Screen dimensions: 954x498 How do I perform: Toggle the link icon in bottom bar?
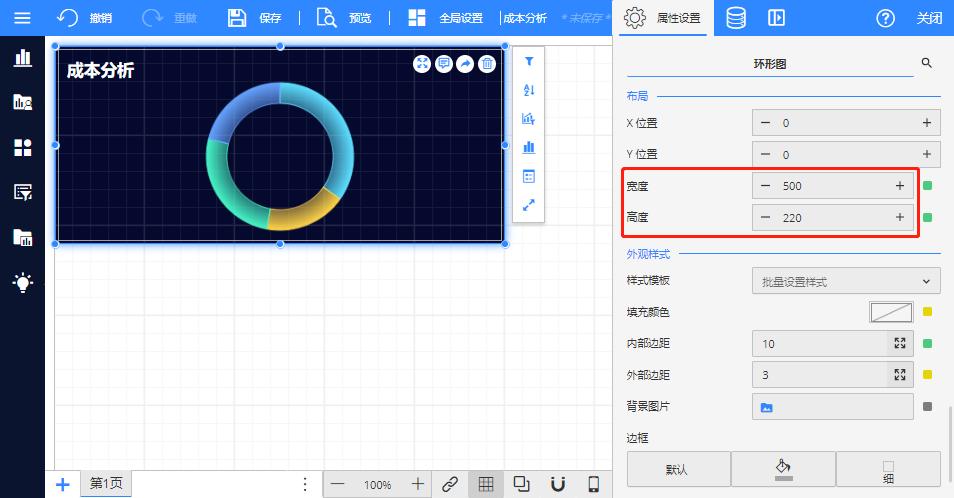click(x=450, y=484)
